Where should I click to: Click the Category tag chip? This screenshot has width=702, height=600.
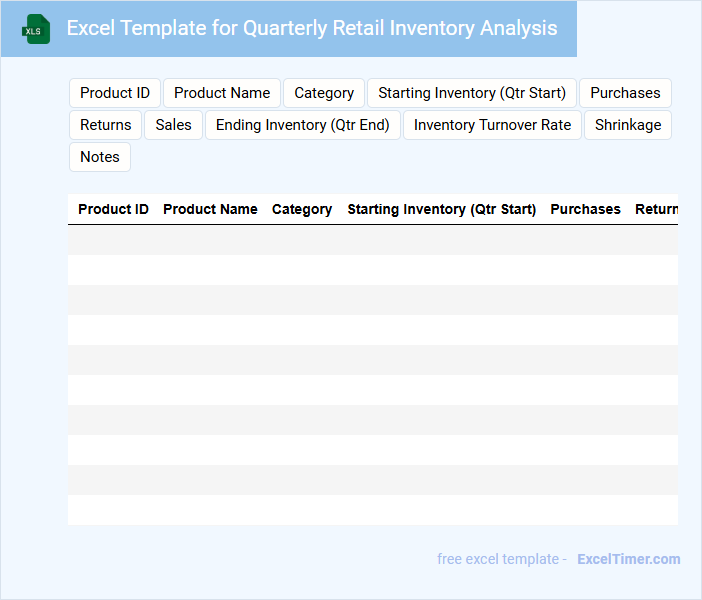(x=324, y=93)
